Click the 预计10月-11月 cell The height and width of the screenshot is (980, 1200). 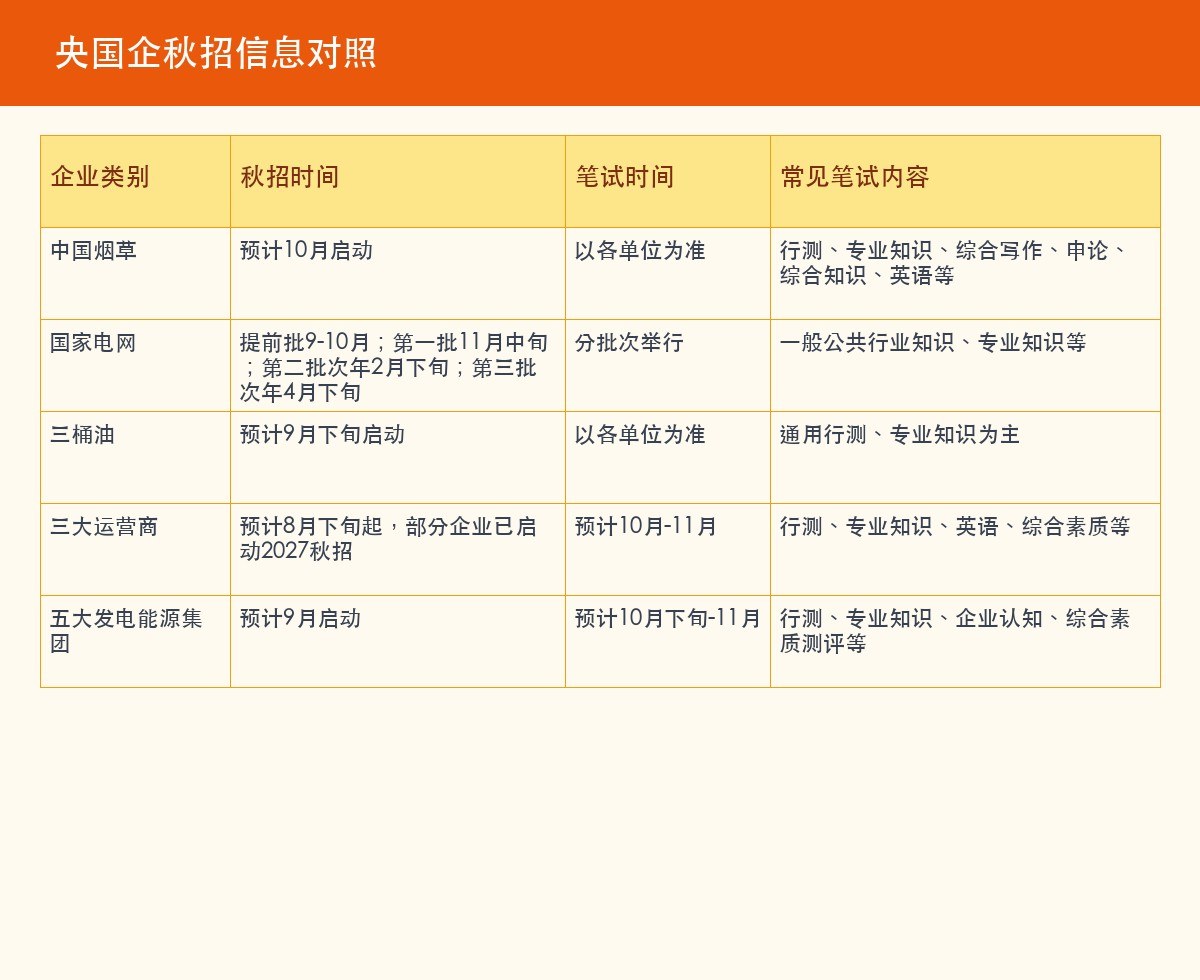click(668, 549)
